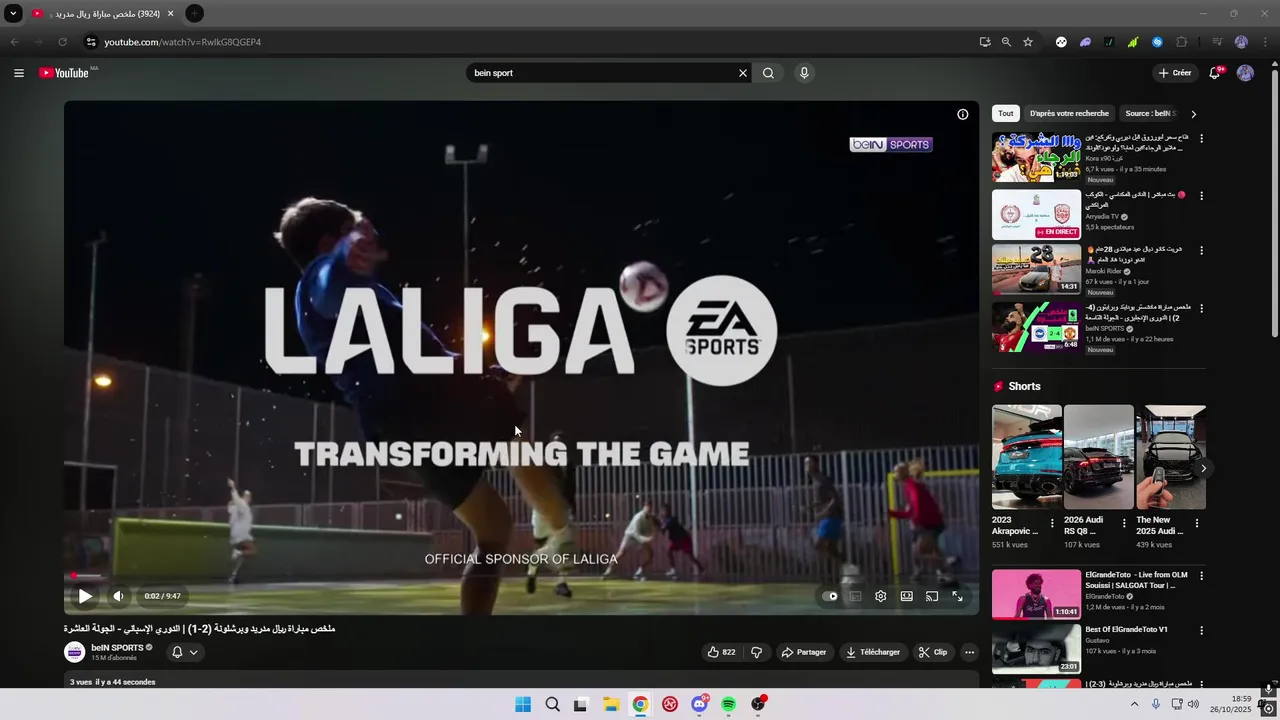Clear the search box text
Image resolution: width=1280 pixels, height=720 pixels.
coord(743,73)
